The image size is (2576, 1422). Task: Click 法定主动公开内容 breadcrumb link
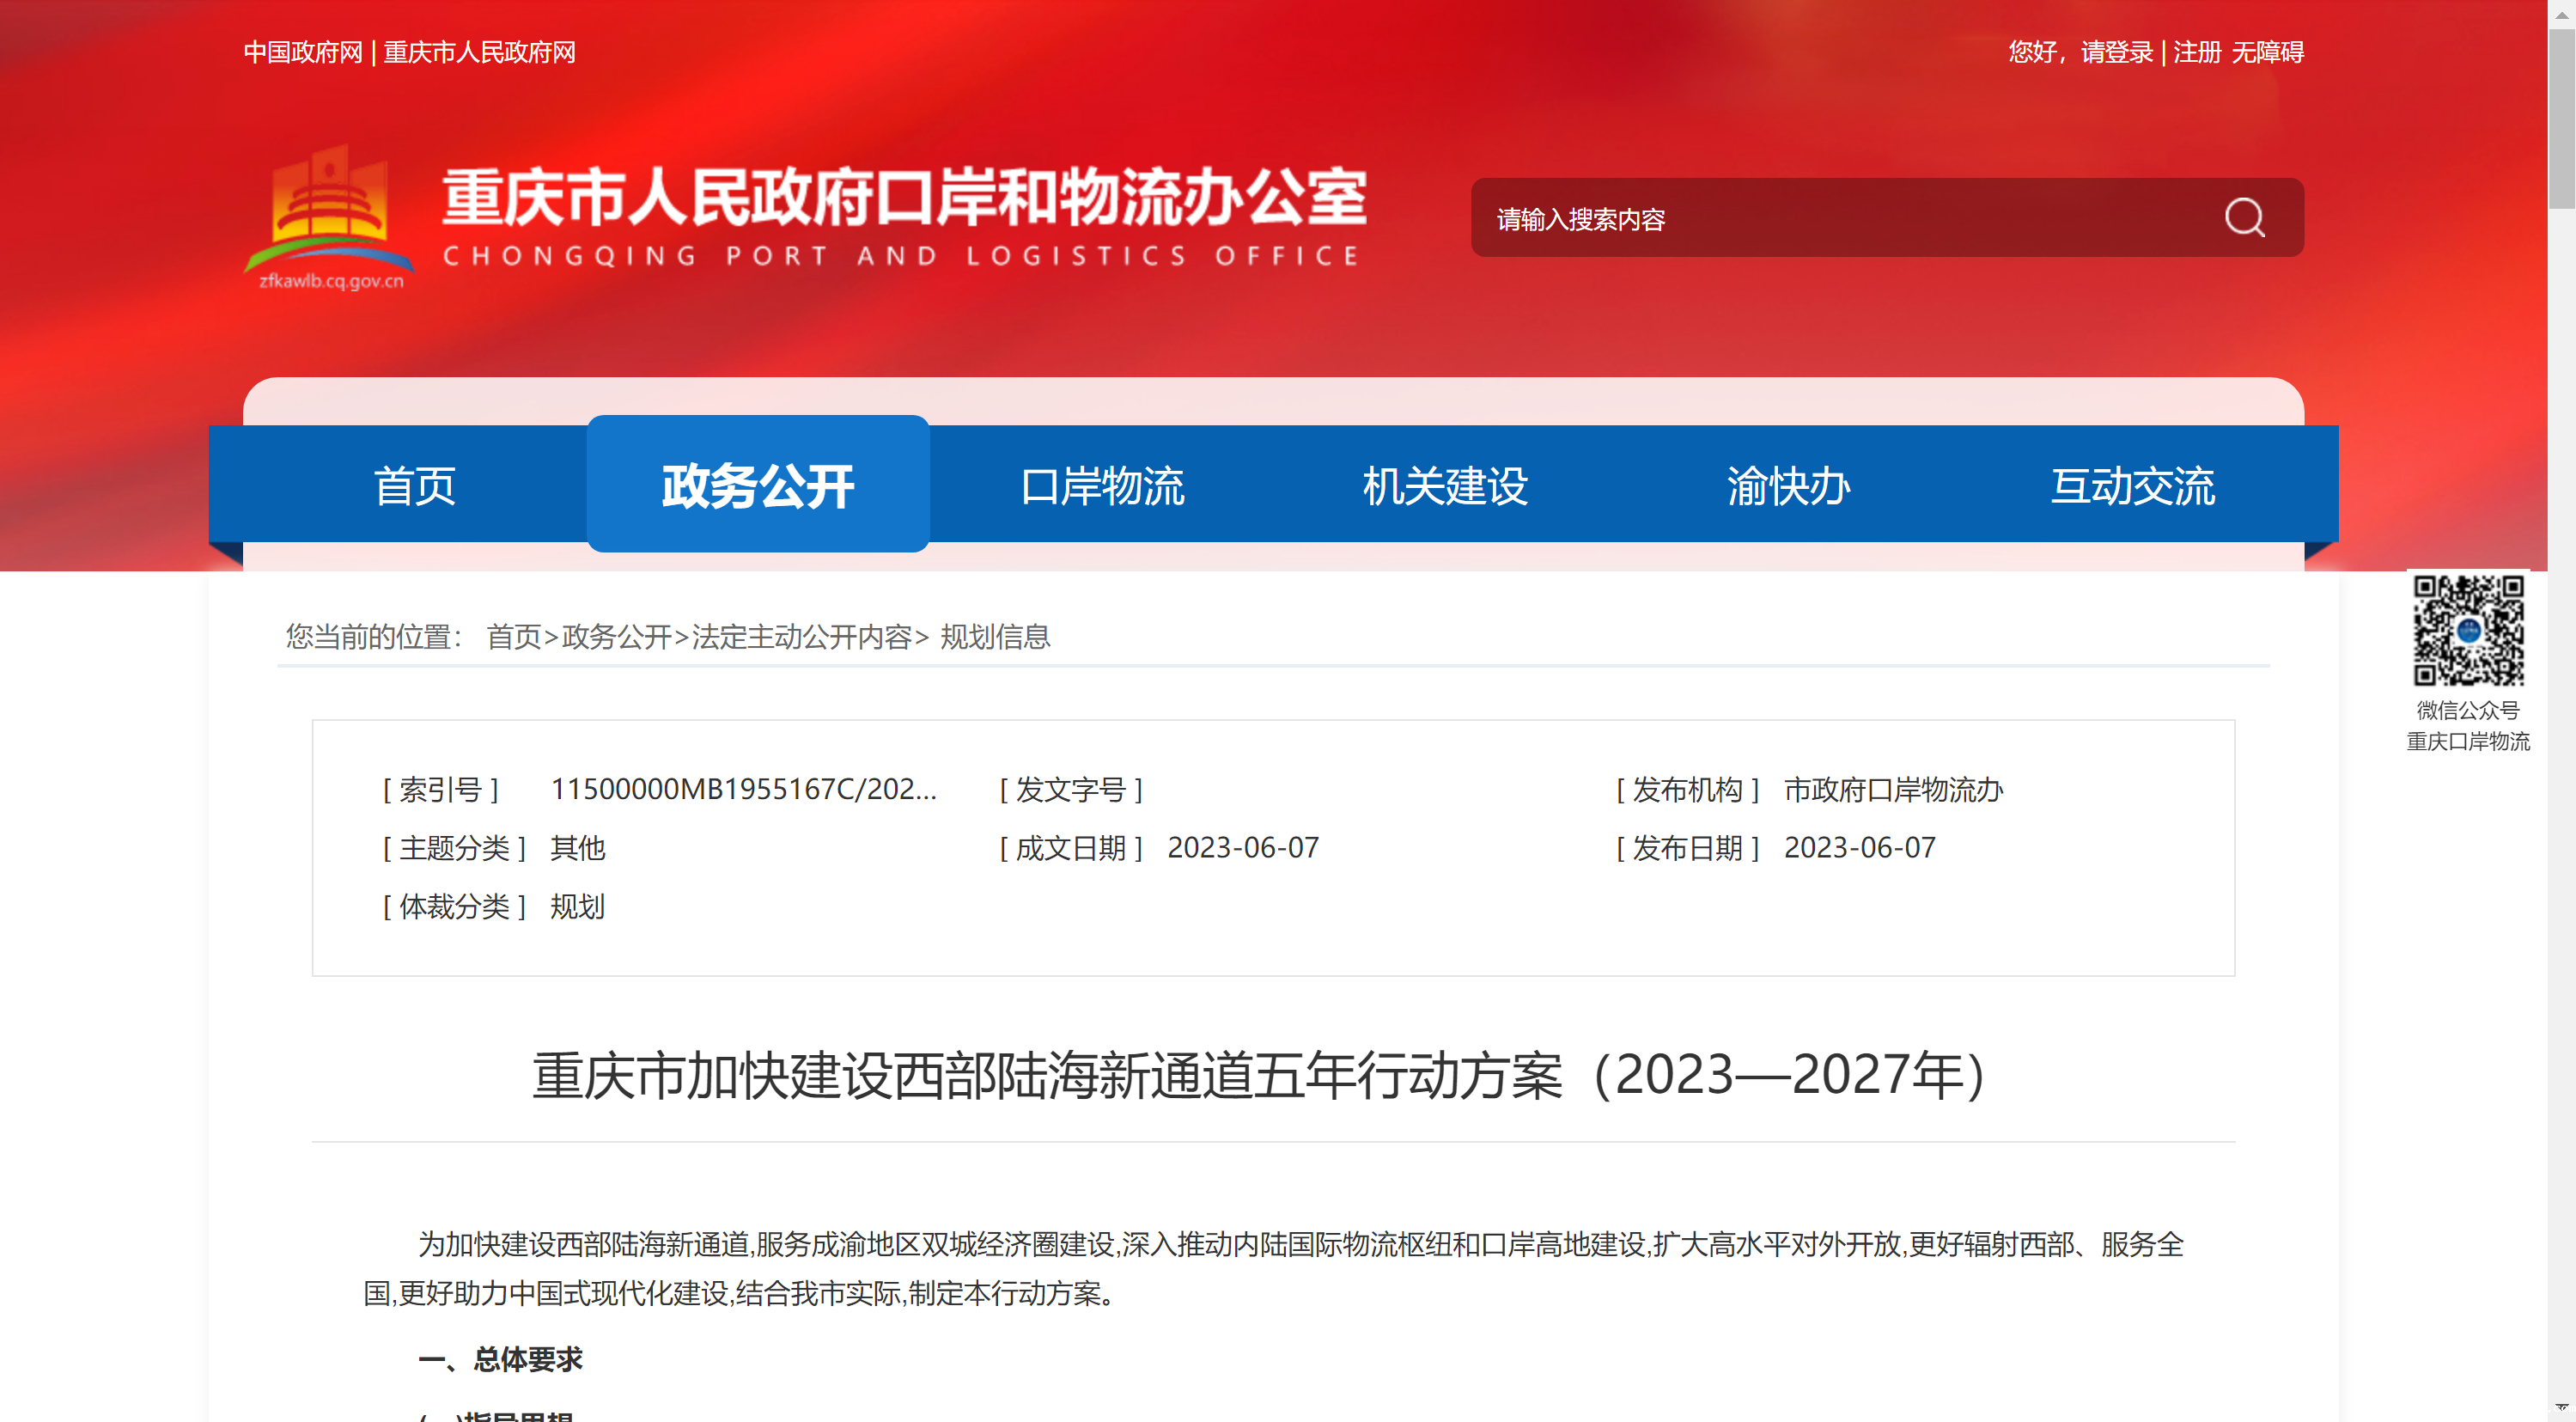click(x=801, y=637)
